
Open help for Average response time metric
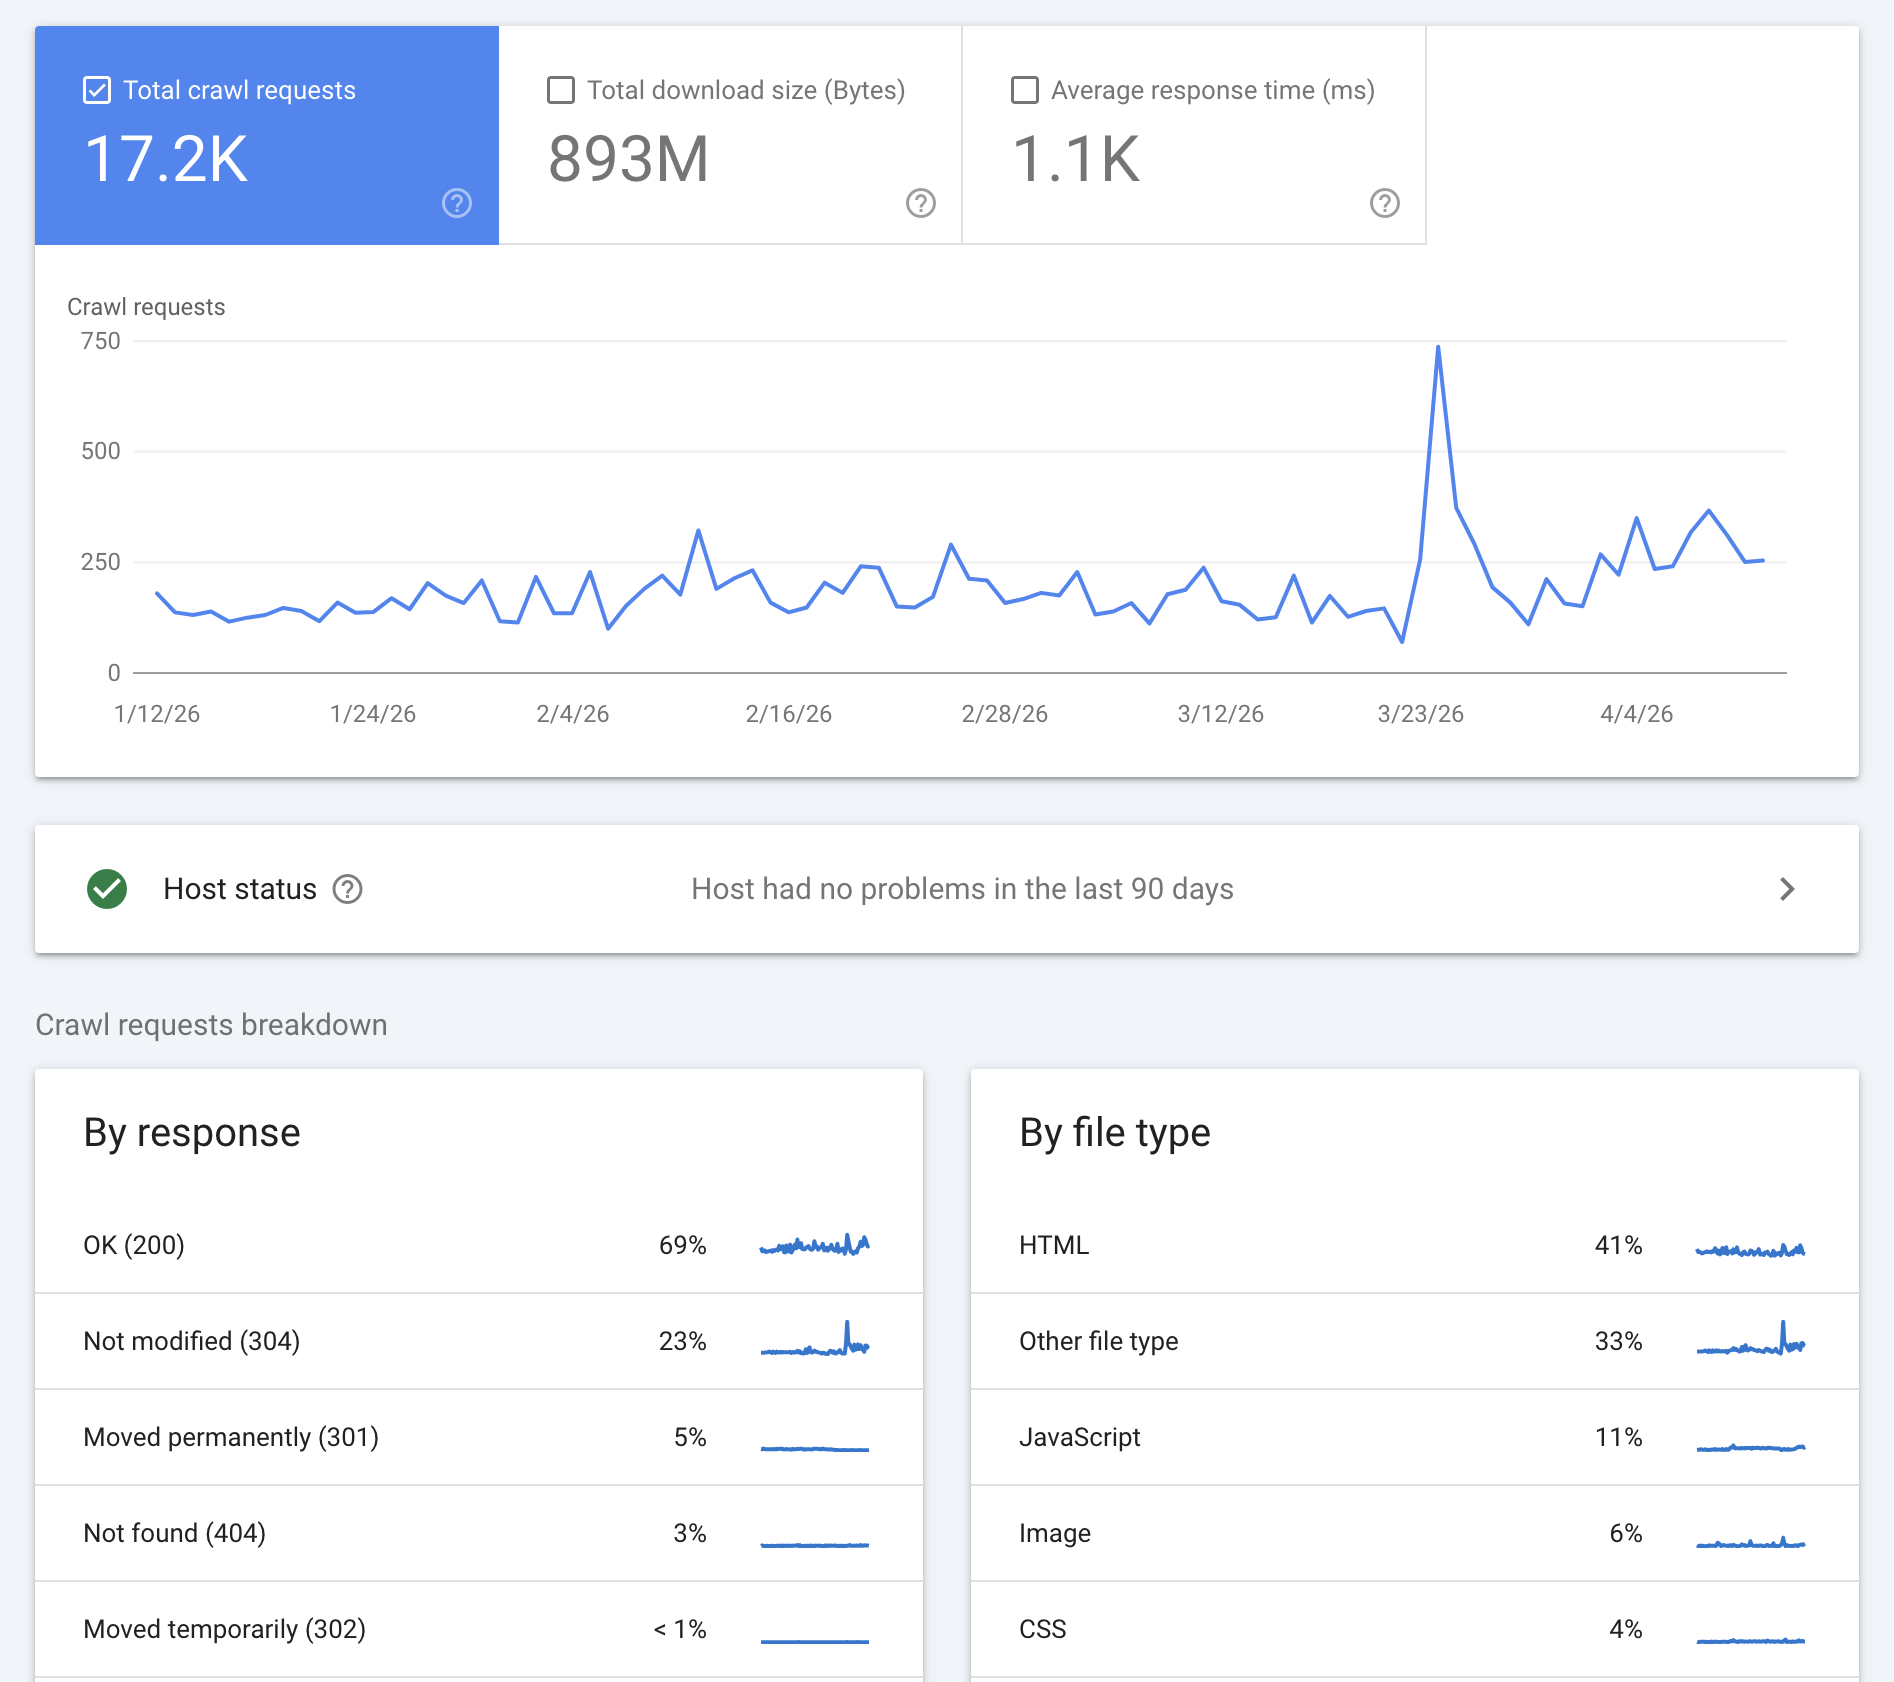(1385, 203)
